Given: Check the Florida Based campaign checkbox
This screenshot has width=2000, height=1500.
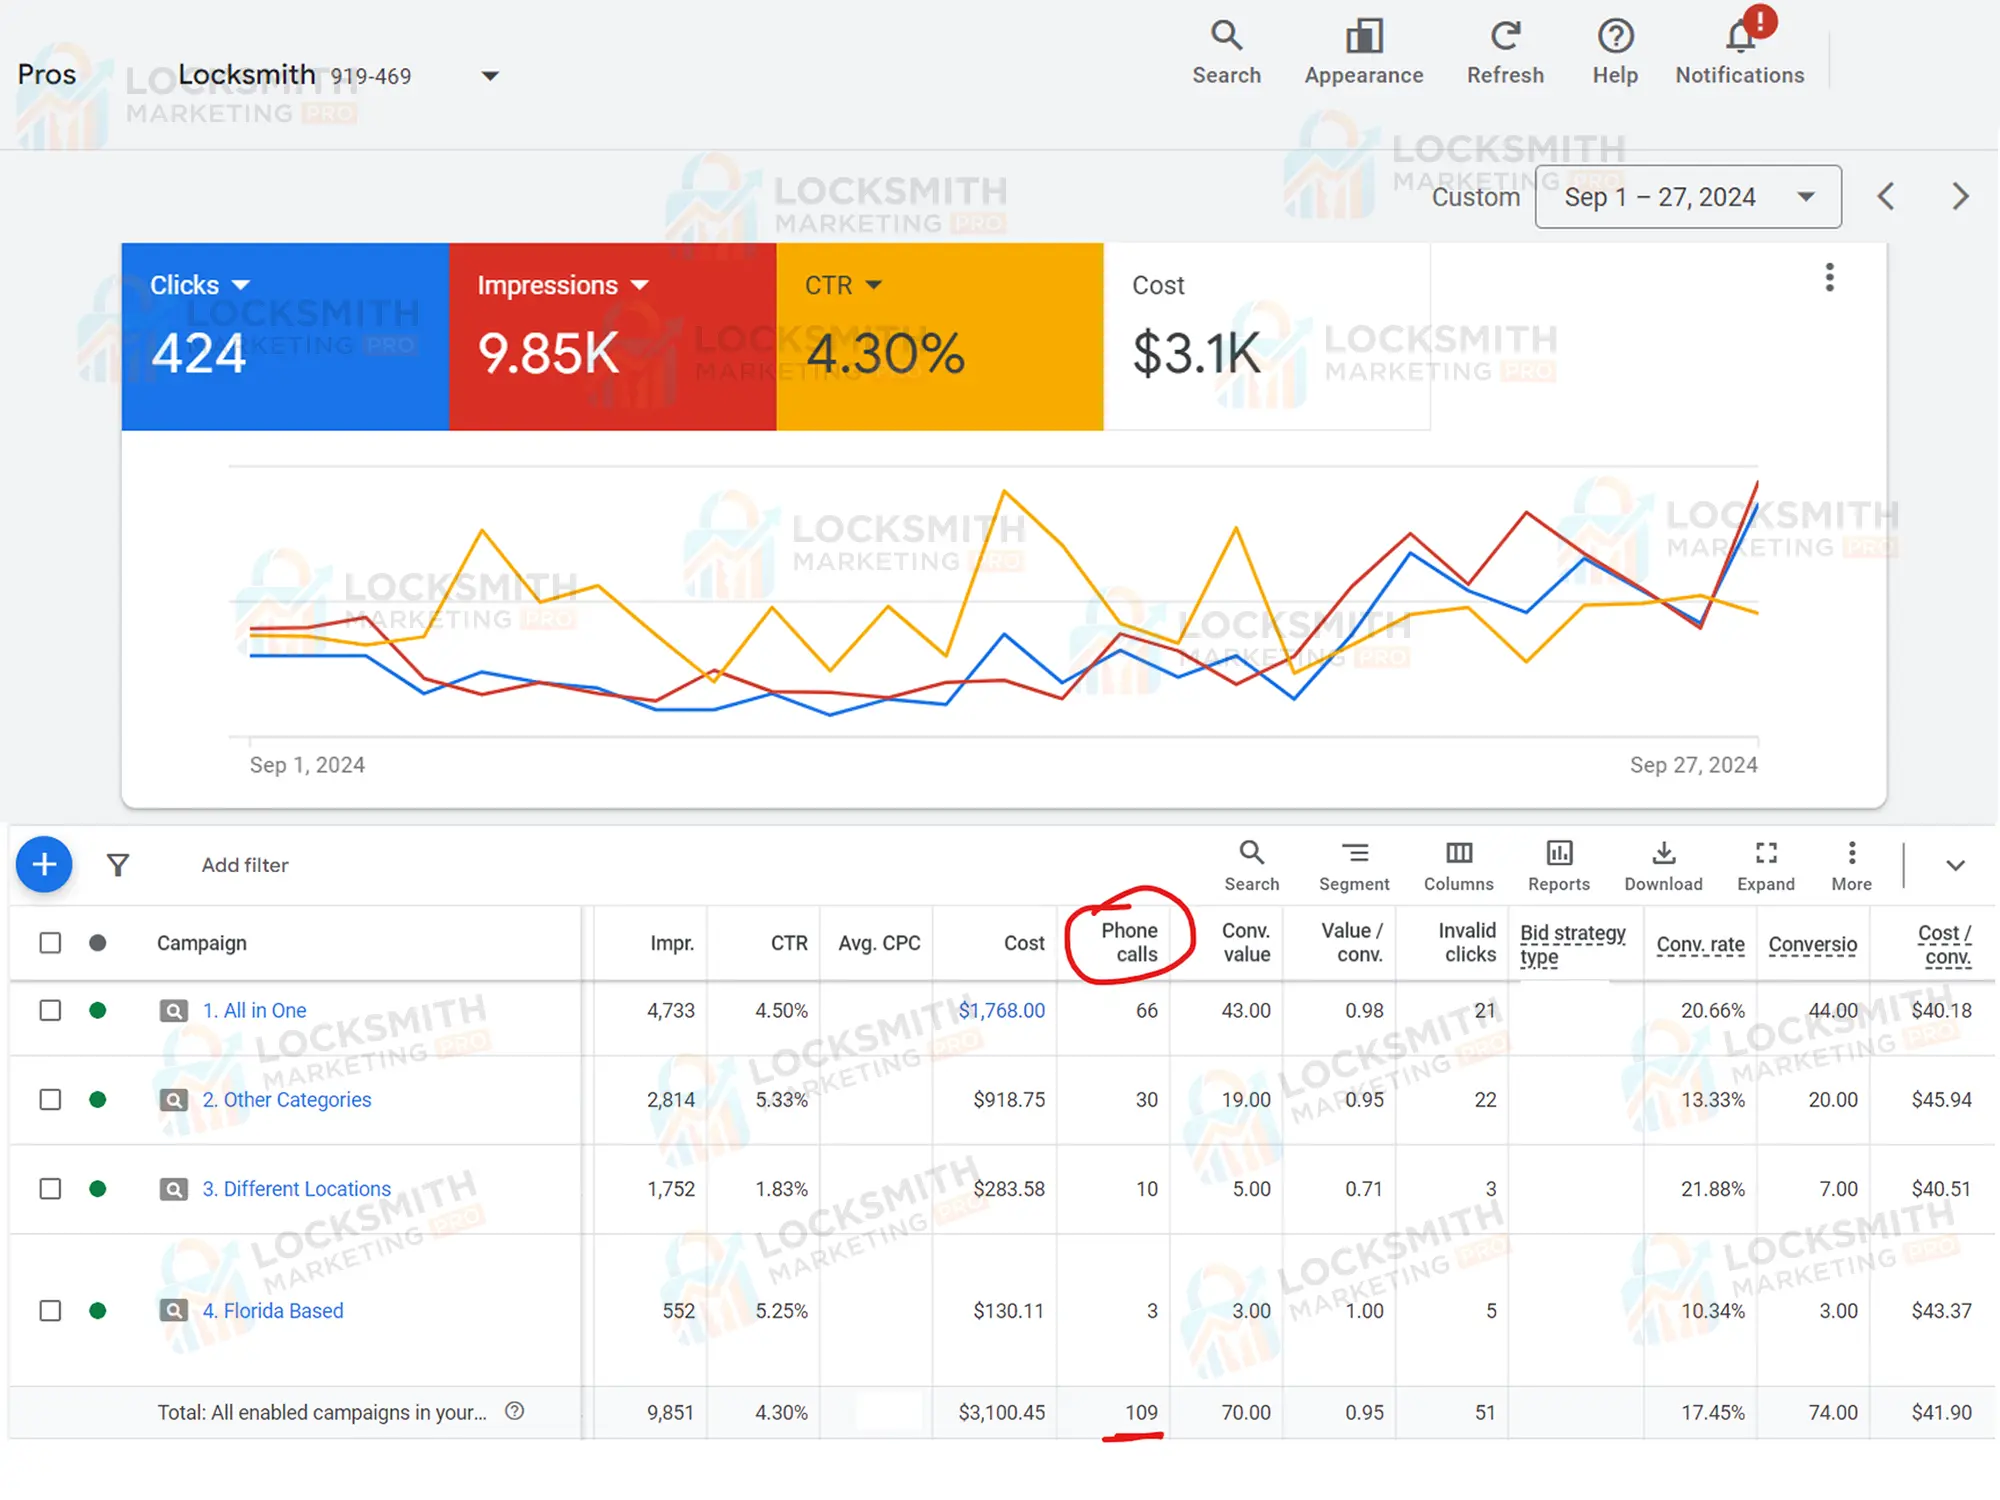Looking at the screenshot, I should point(50,1310).
